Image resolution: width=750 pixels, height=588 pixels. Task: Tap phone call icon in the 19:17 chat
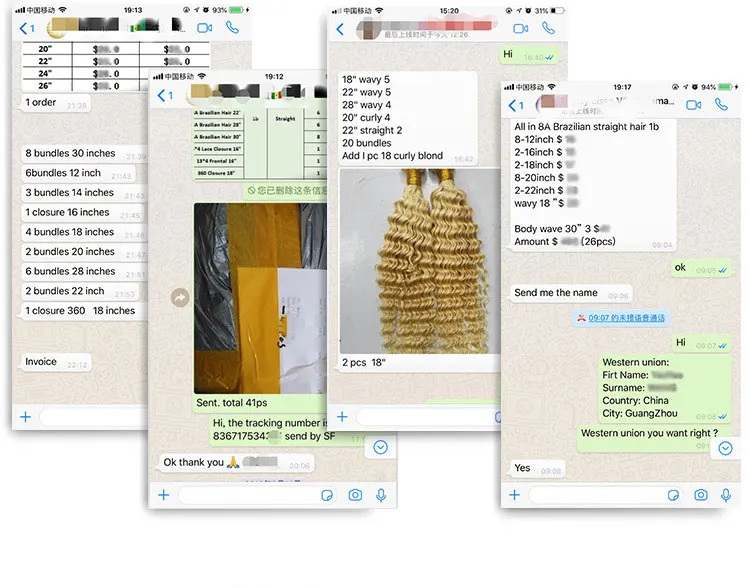tap(721, 105)
